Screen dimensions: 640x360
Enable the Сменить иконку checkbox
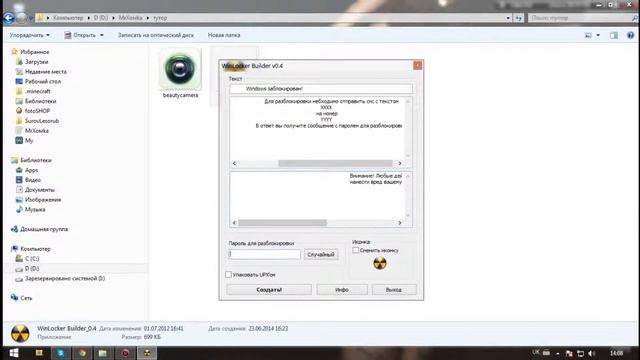coord(356,250)
